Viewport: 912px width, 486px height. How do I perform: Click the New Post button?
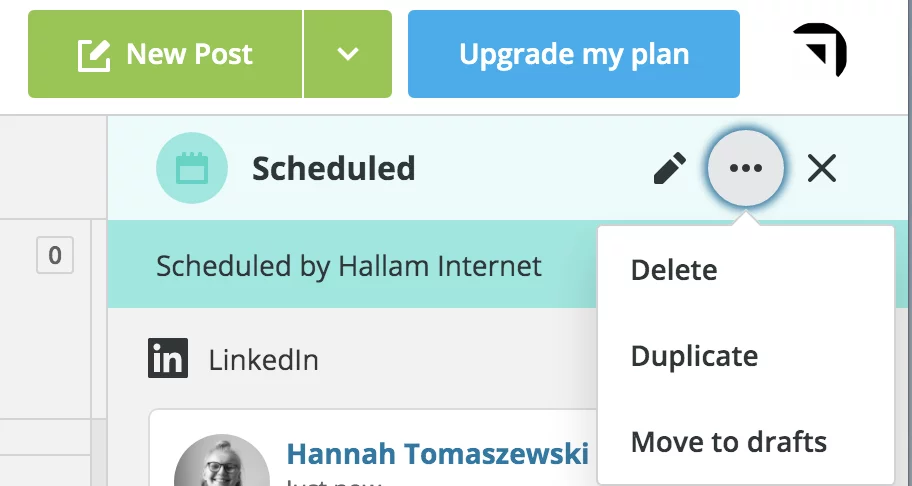click(x=166, y=54)
